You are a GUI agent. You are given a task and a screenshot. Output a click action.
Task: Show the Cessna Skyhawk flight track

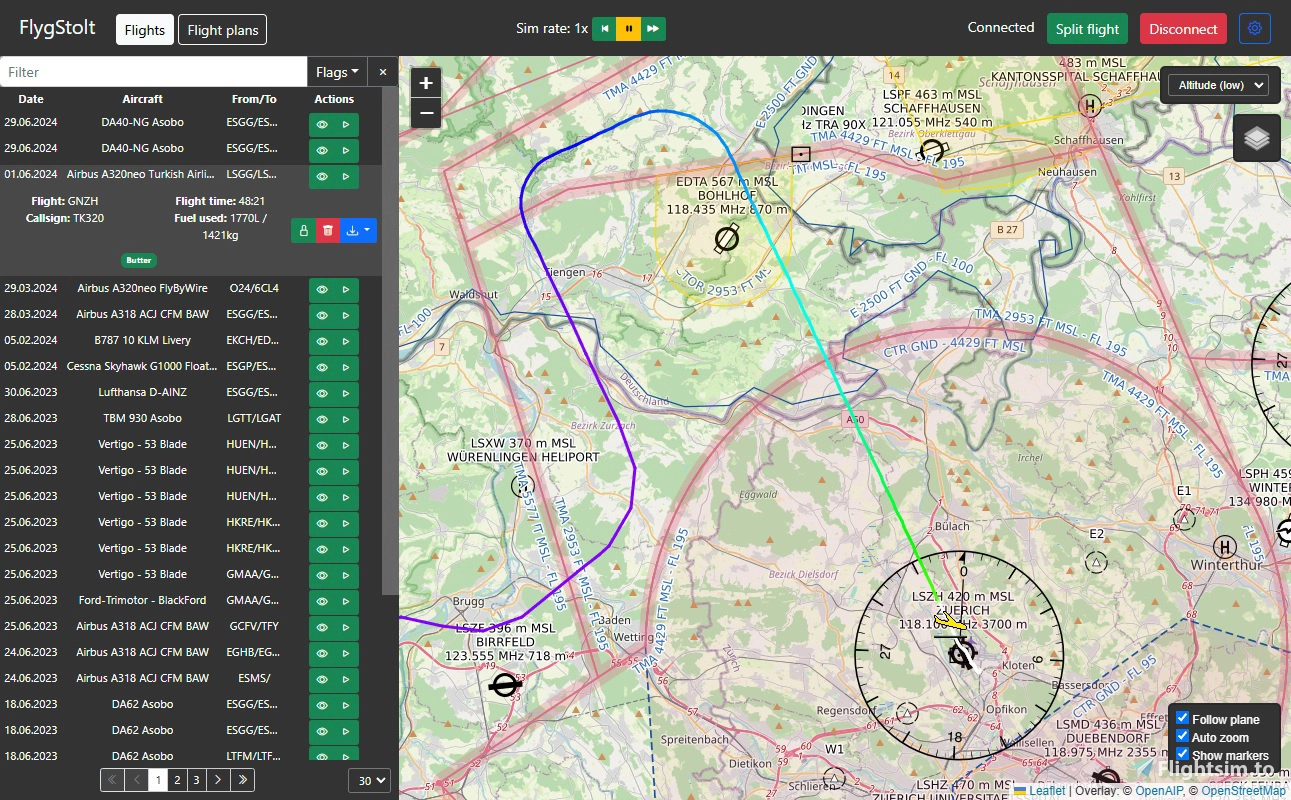click(322, 367)
